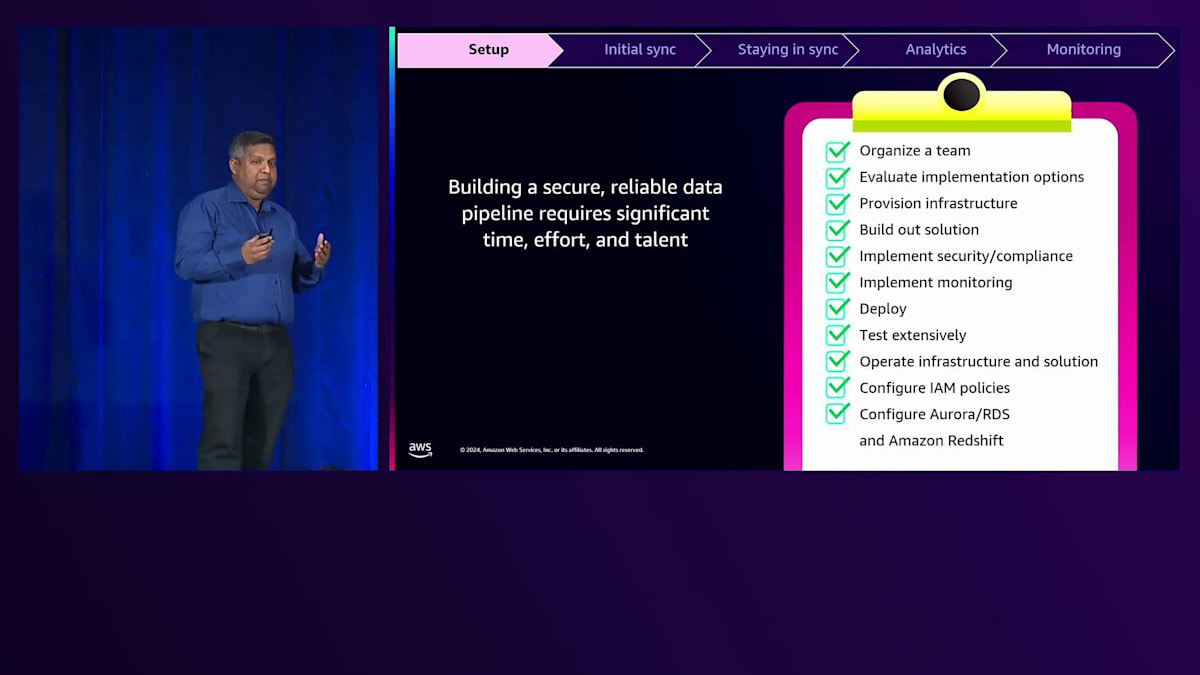Click the text 'Organize a team'
This screenshot has height=675, width=1200.
click(x=915, y=151)
